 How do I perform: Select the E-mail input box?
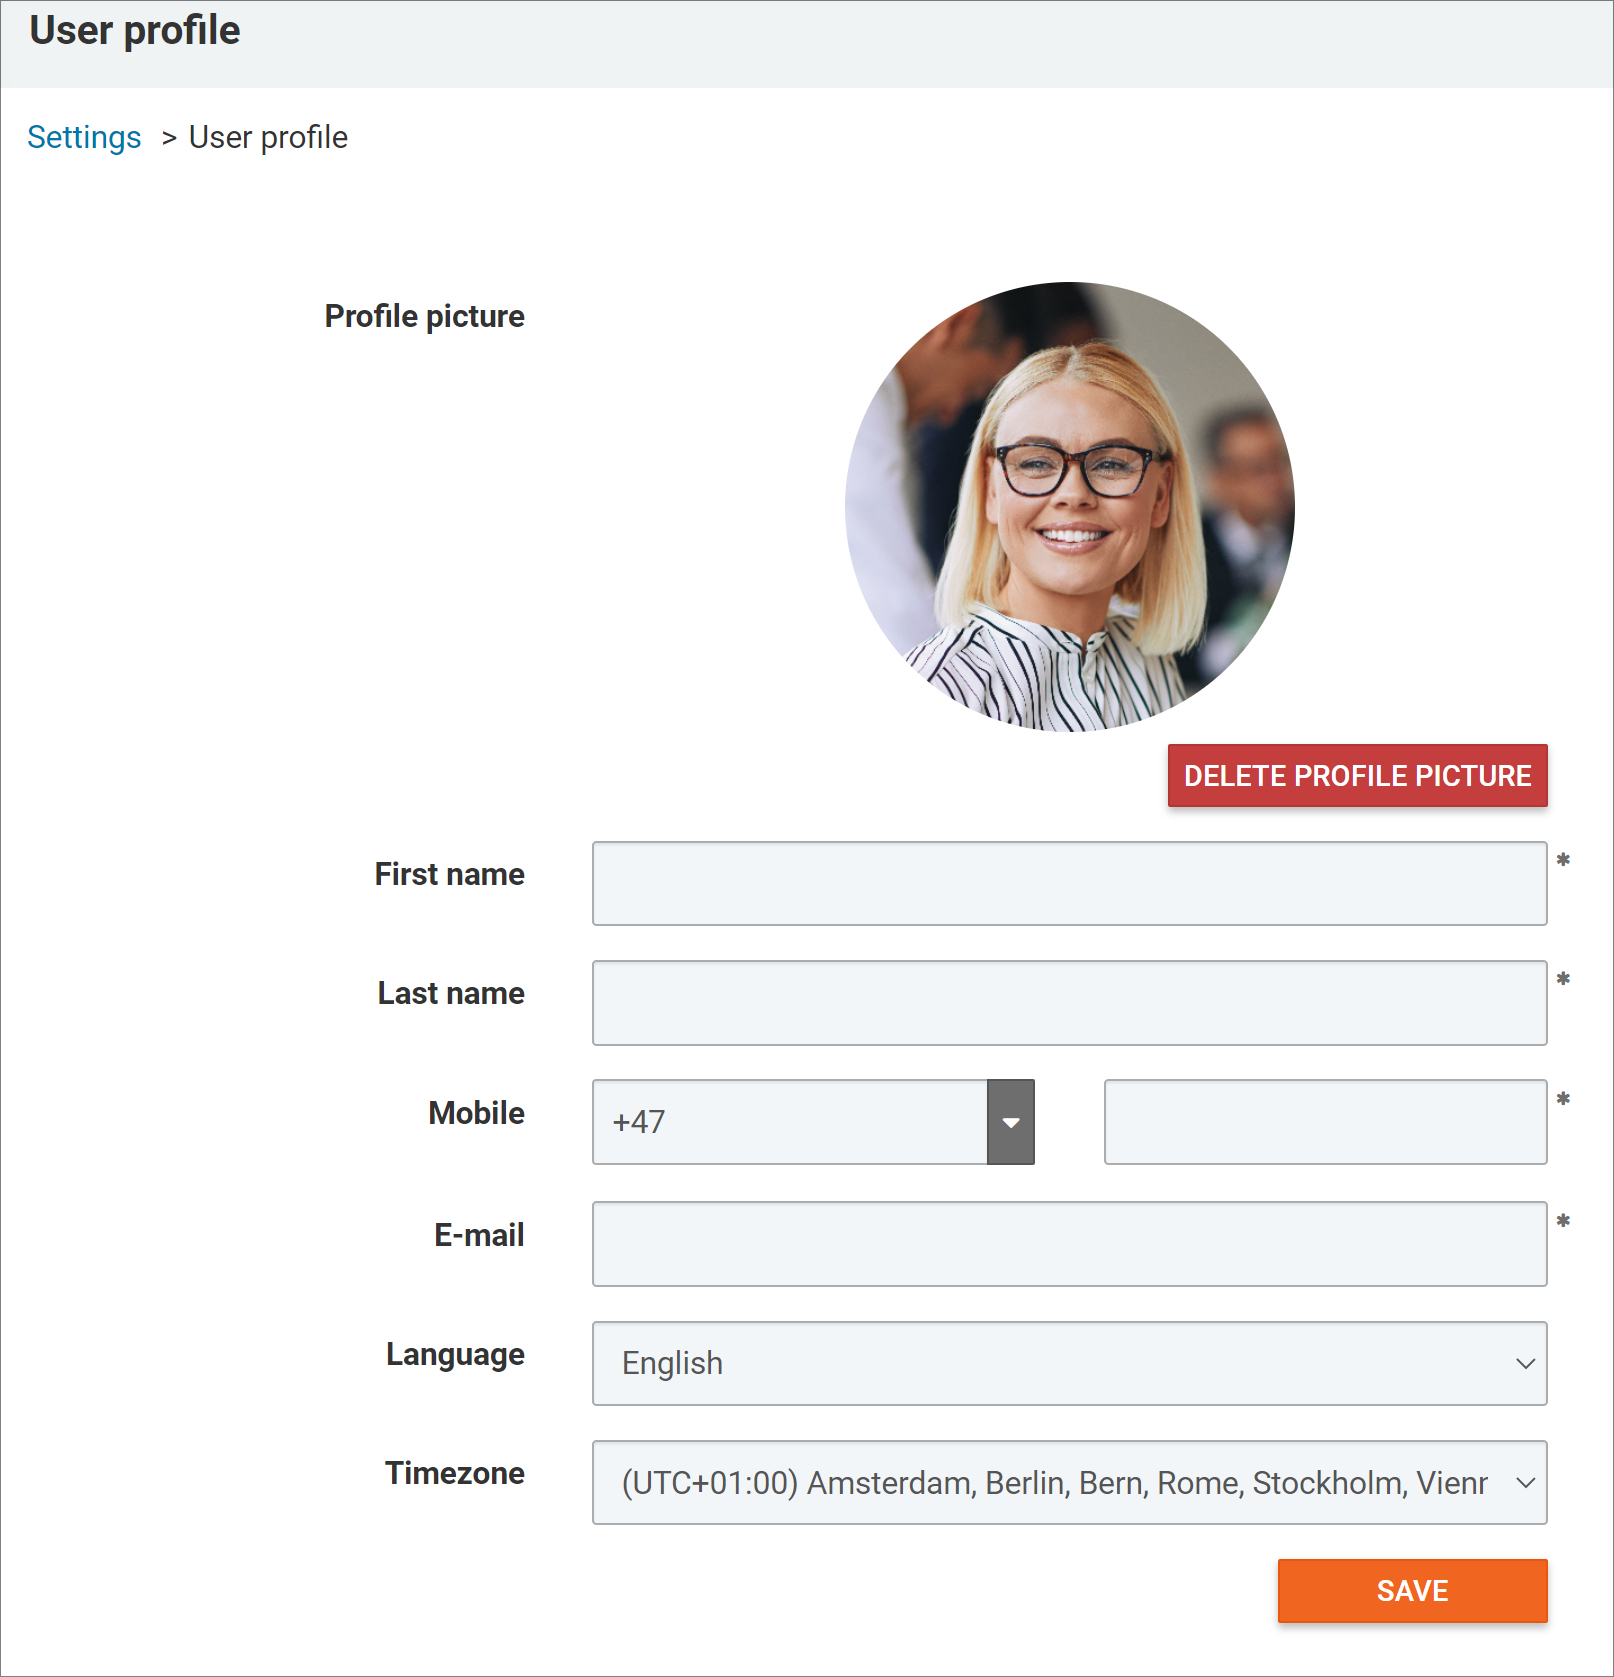point(1069,1244)
